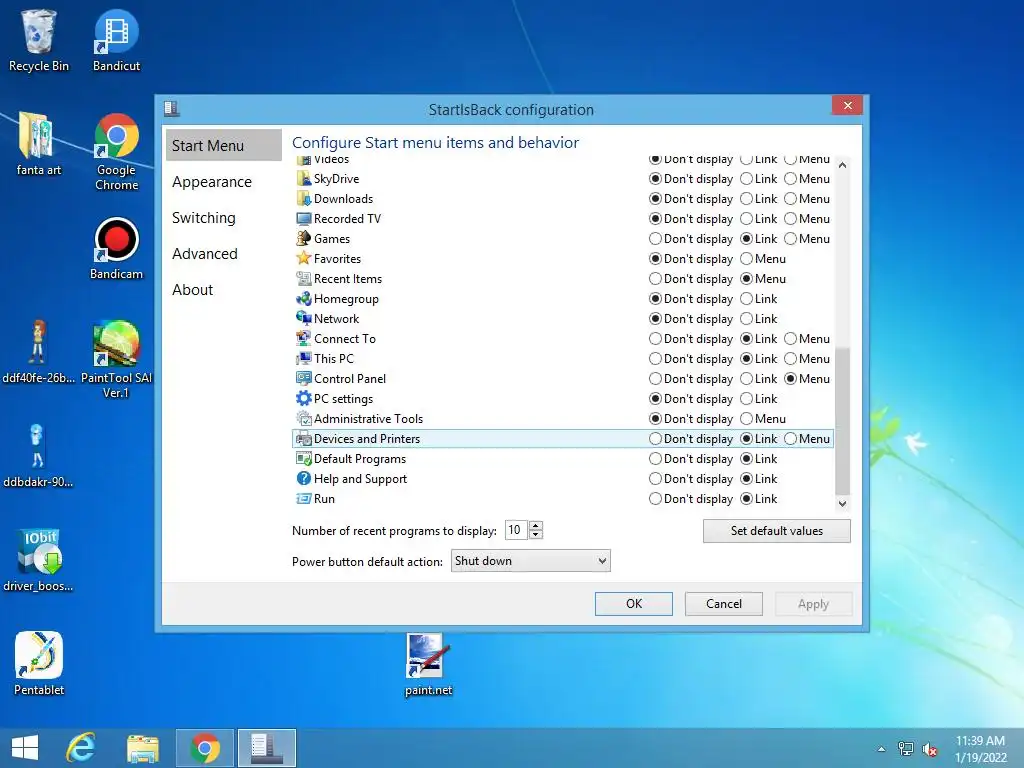Select the Connect To row label
Viewport: 1024px width, 768px height.
tap(345, 338)
